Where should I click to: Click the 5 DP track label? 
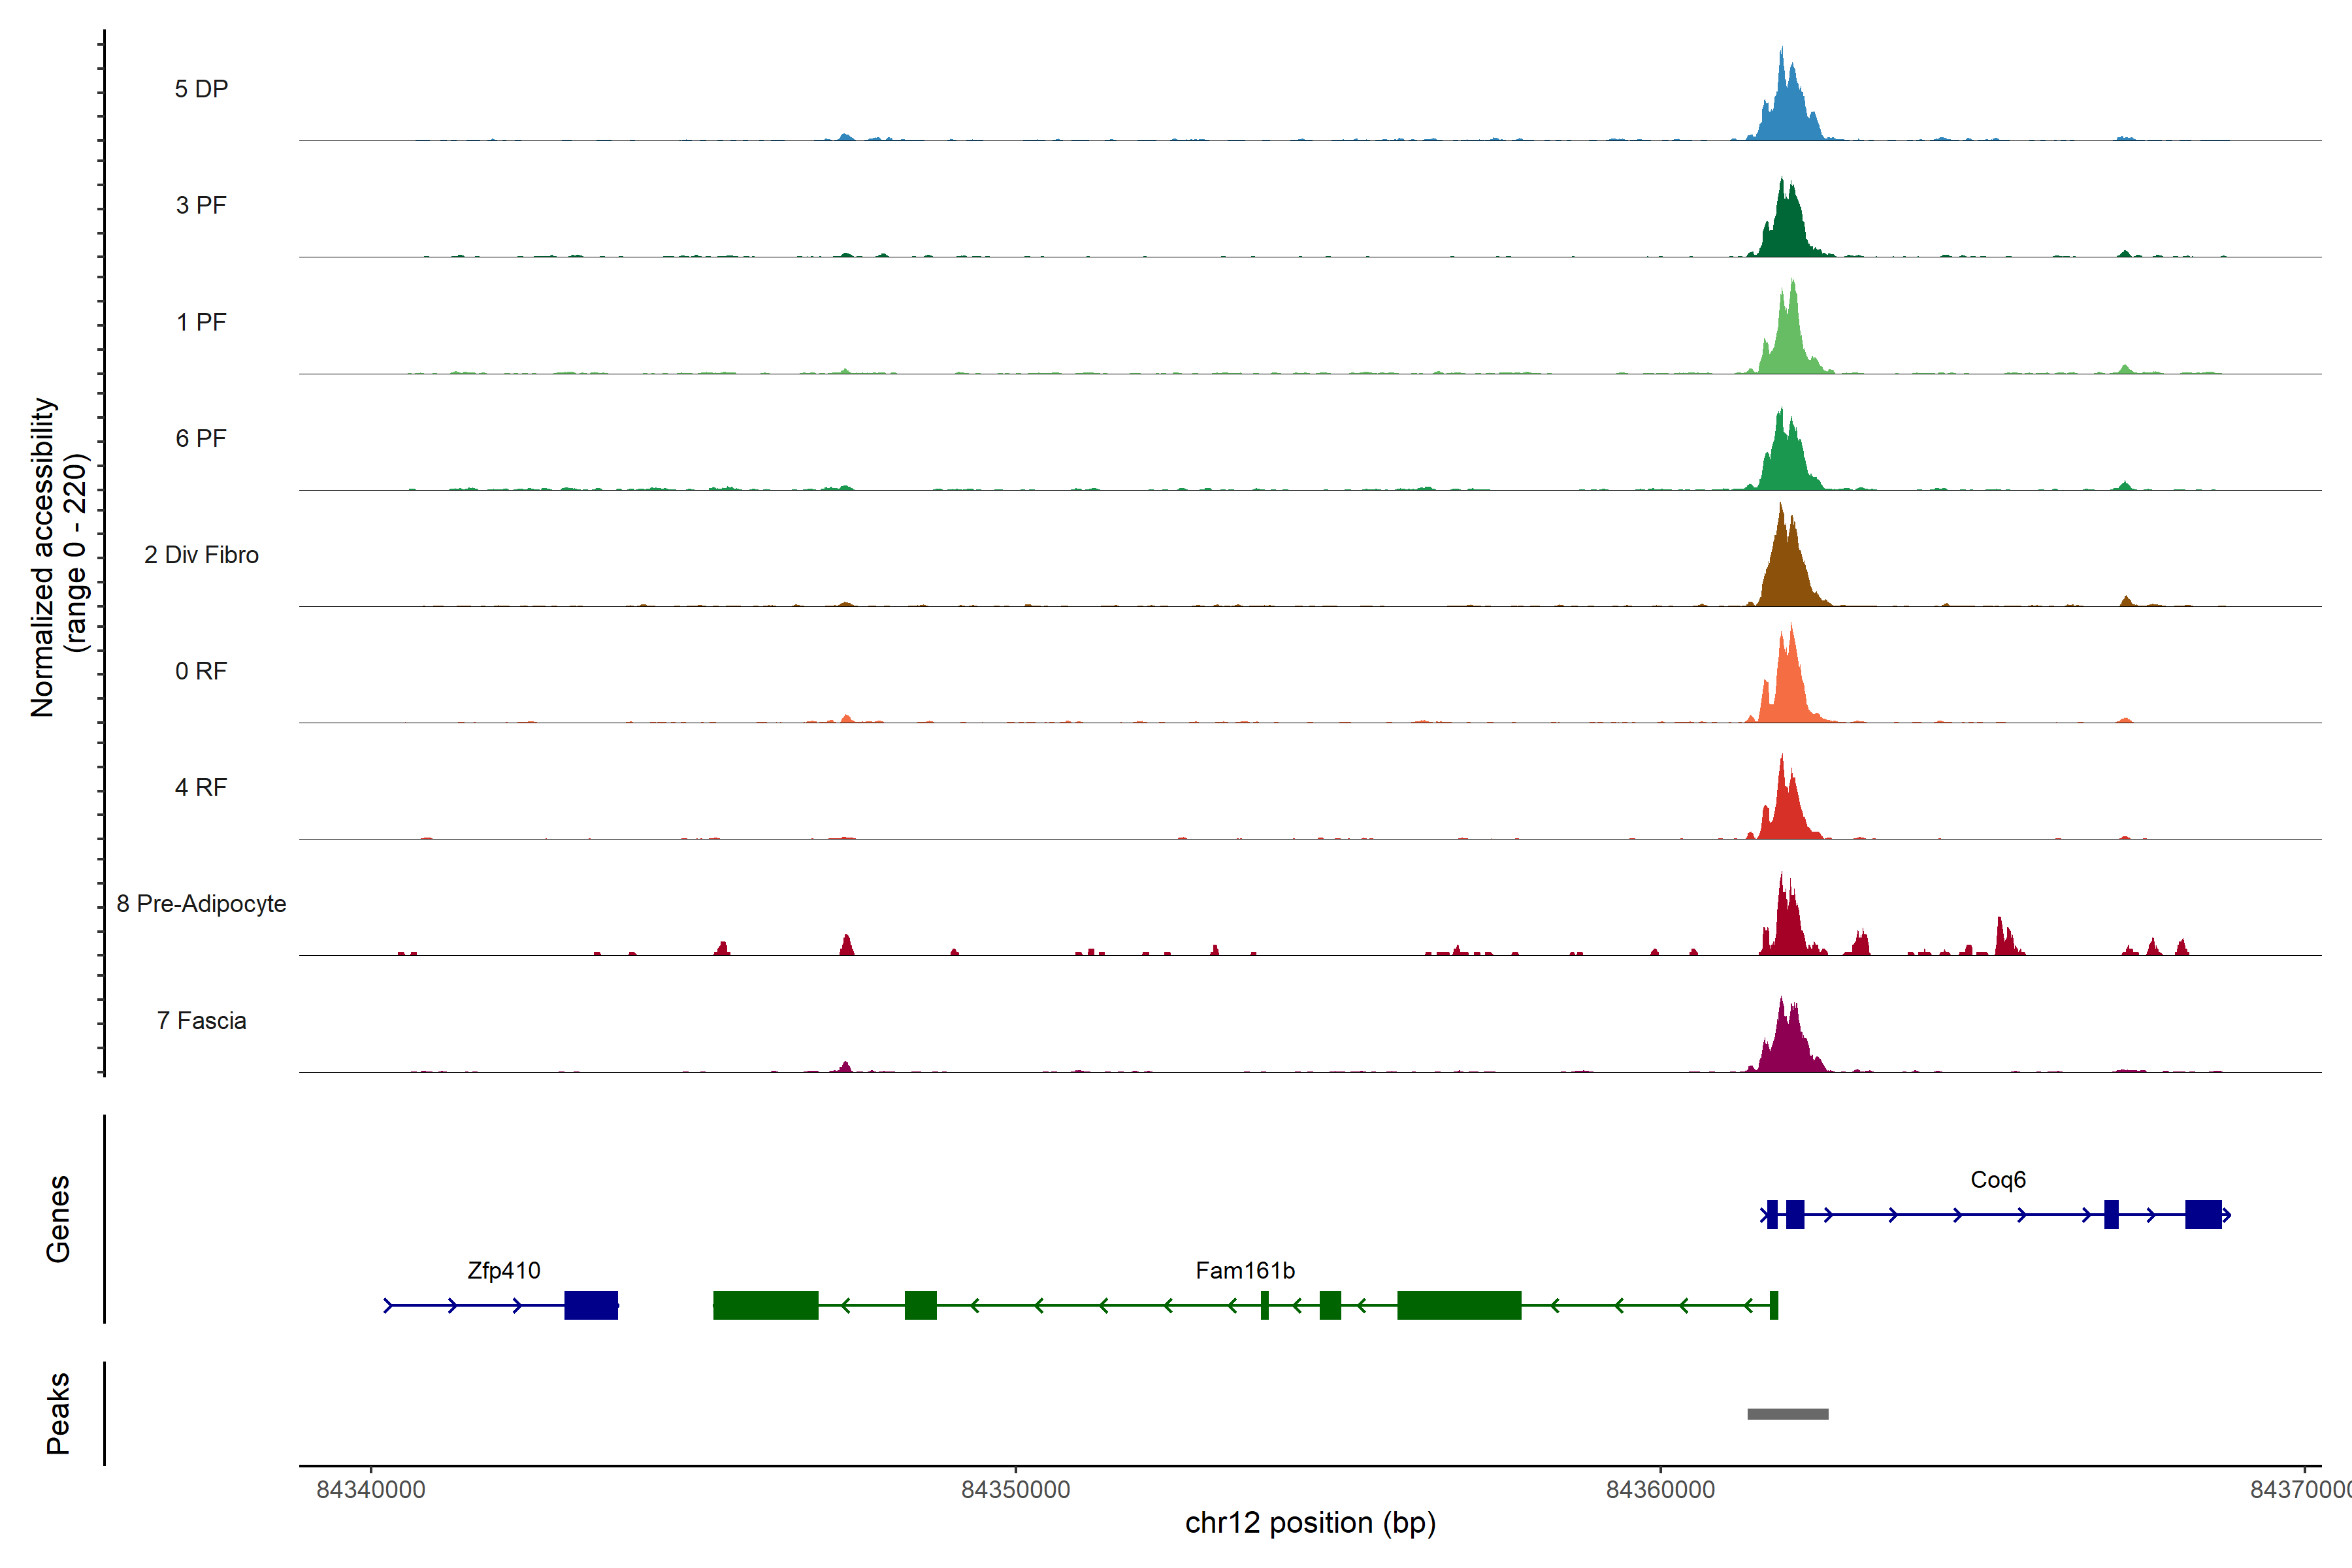tap(201, 89)
